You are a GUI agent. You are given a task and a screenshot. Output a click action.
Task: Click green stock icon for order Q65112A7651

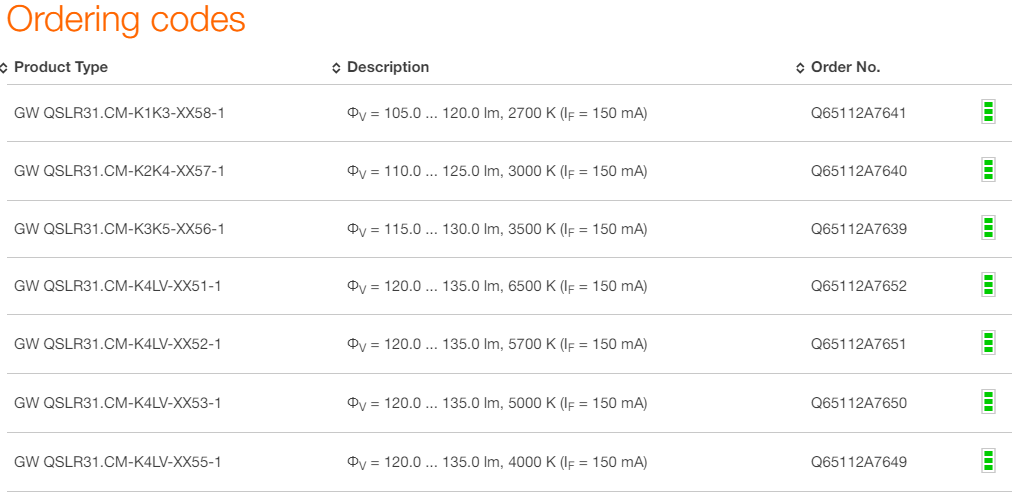click(988, 344)
